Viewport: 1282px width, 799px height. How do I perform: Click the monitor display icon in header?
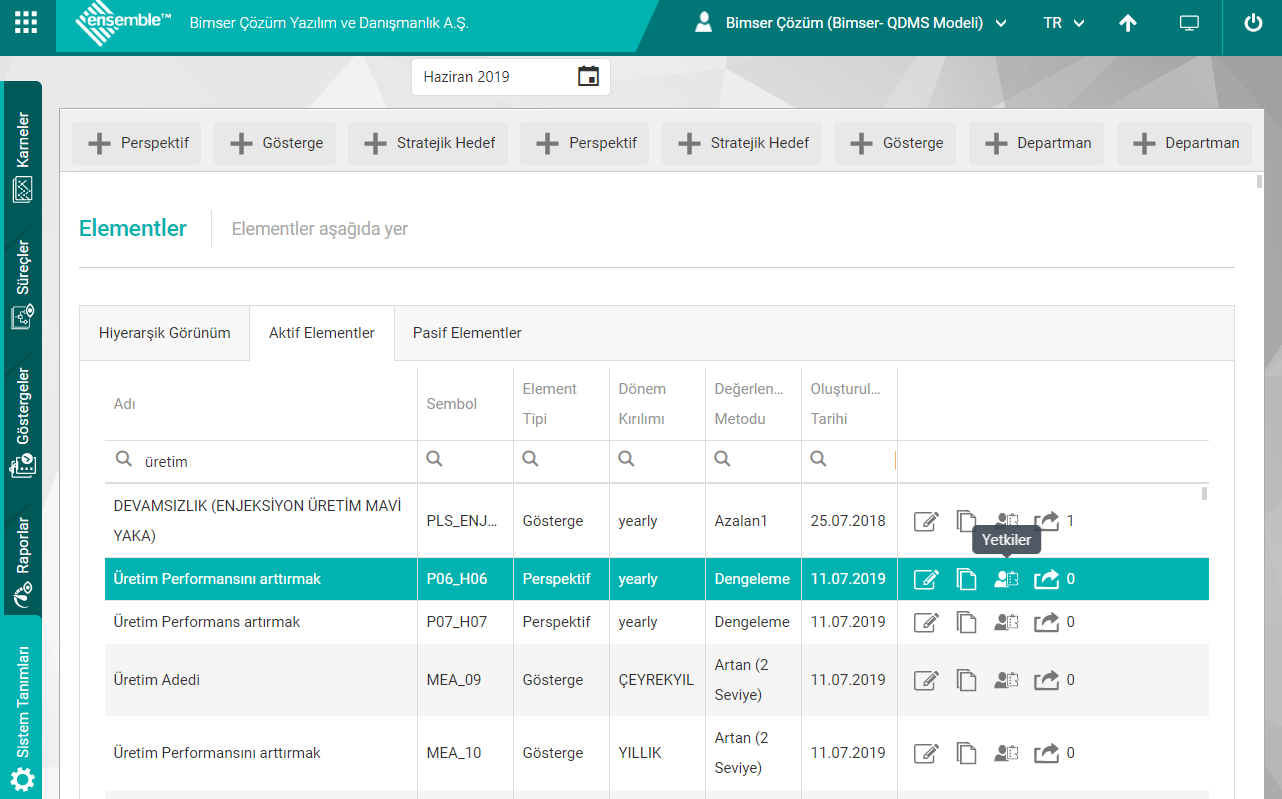[1189, 23]
